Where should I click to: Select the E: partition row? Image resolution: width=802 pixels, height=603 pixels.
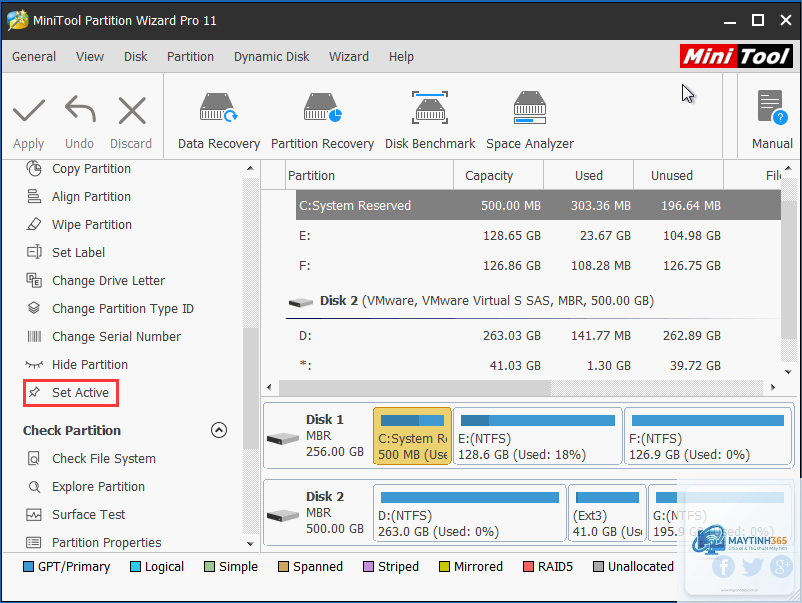[x=538, y=236]
